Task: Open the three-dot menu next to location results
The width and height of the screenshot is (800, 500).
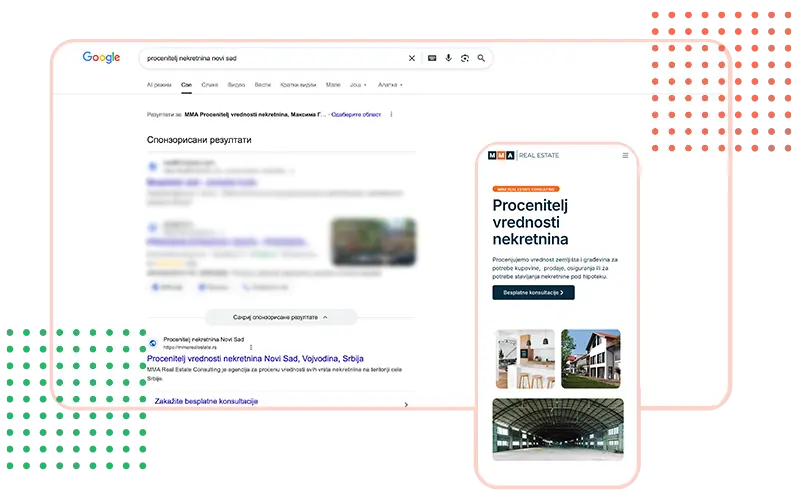Action: [391, 114]
